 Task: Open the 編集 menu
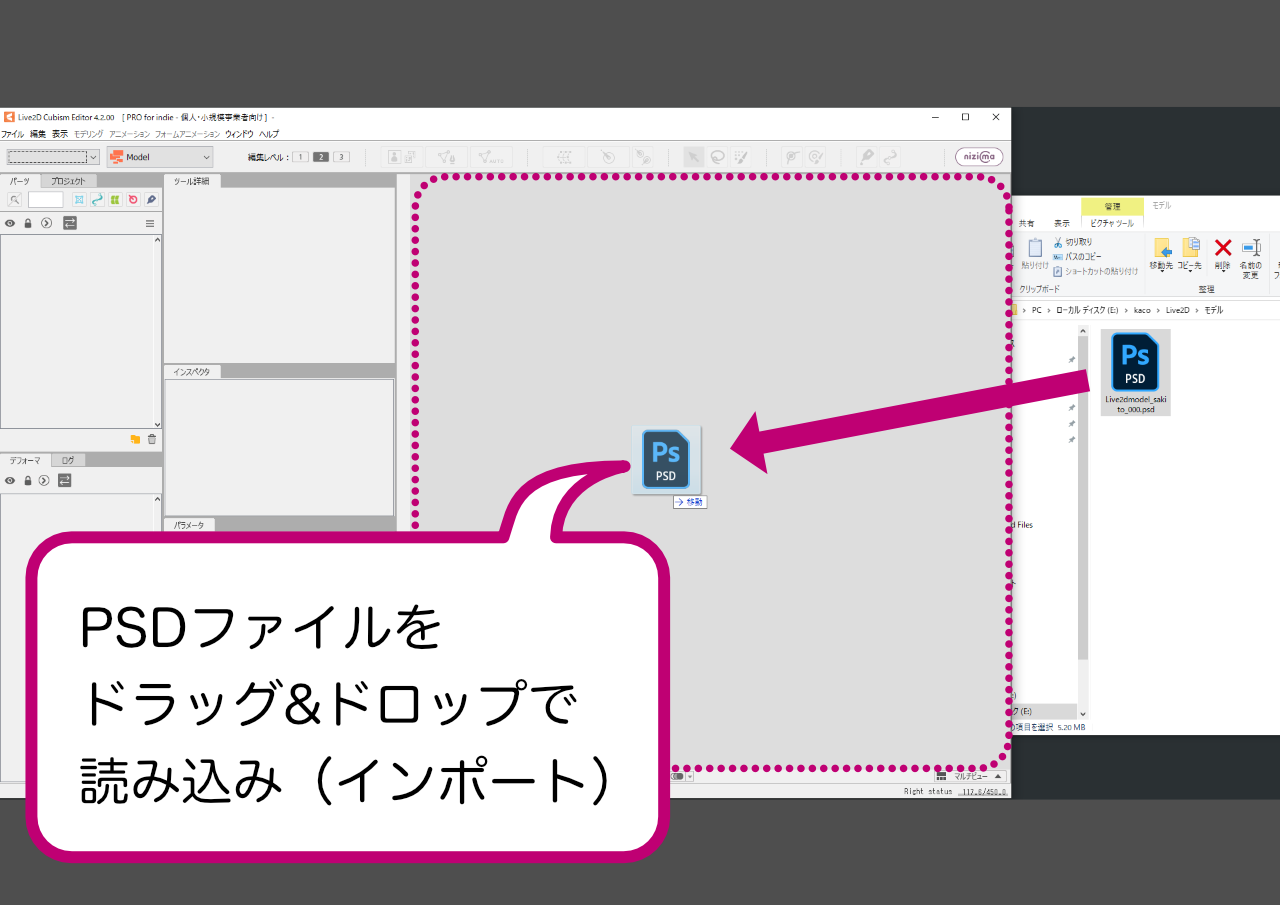(37, 134)
